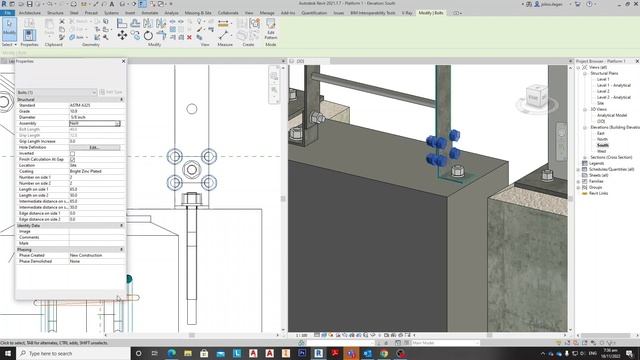Open the Analytical Model 3D view
Viewport: 640px width, 360px height.
click(x=612, y=115)
